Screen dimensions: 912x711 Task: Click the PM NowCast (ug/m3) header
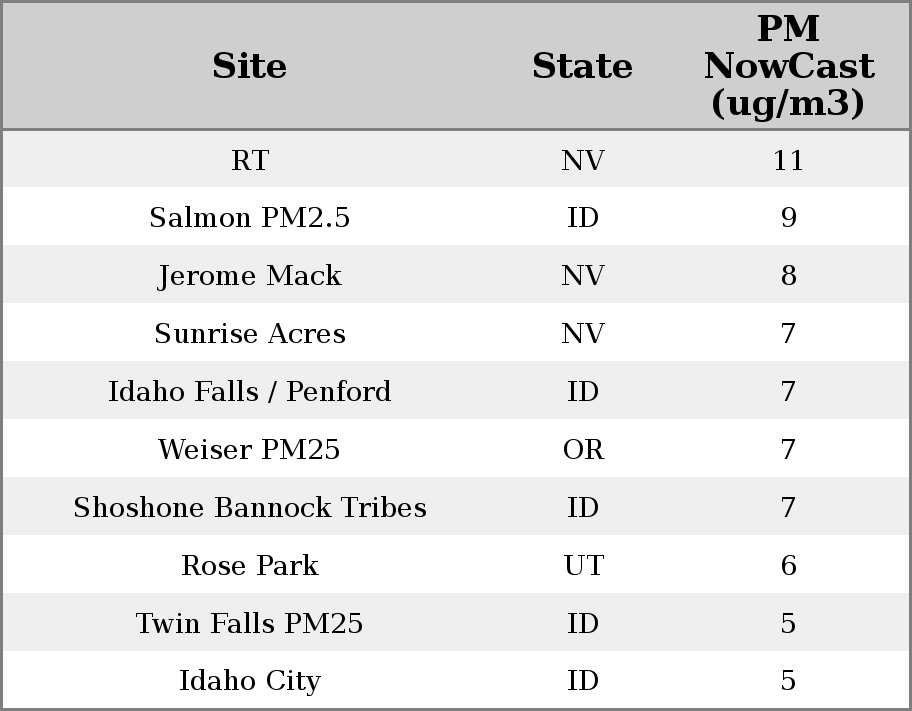[x=788, y=67]
